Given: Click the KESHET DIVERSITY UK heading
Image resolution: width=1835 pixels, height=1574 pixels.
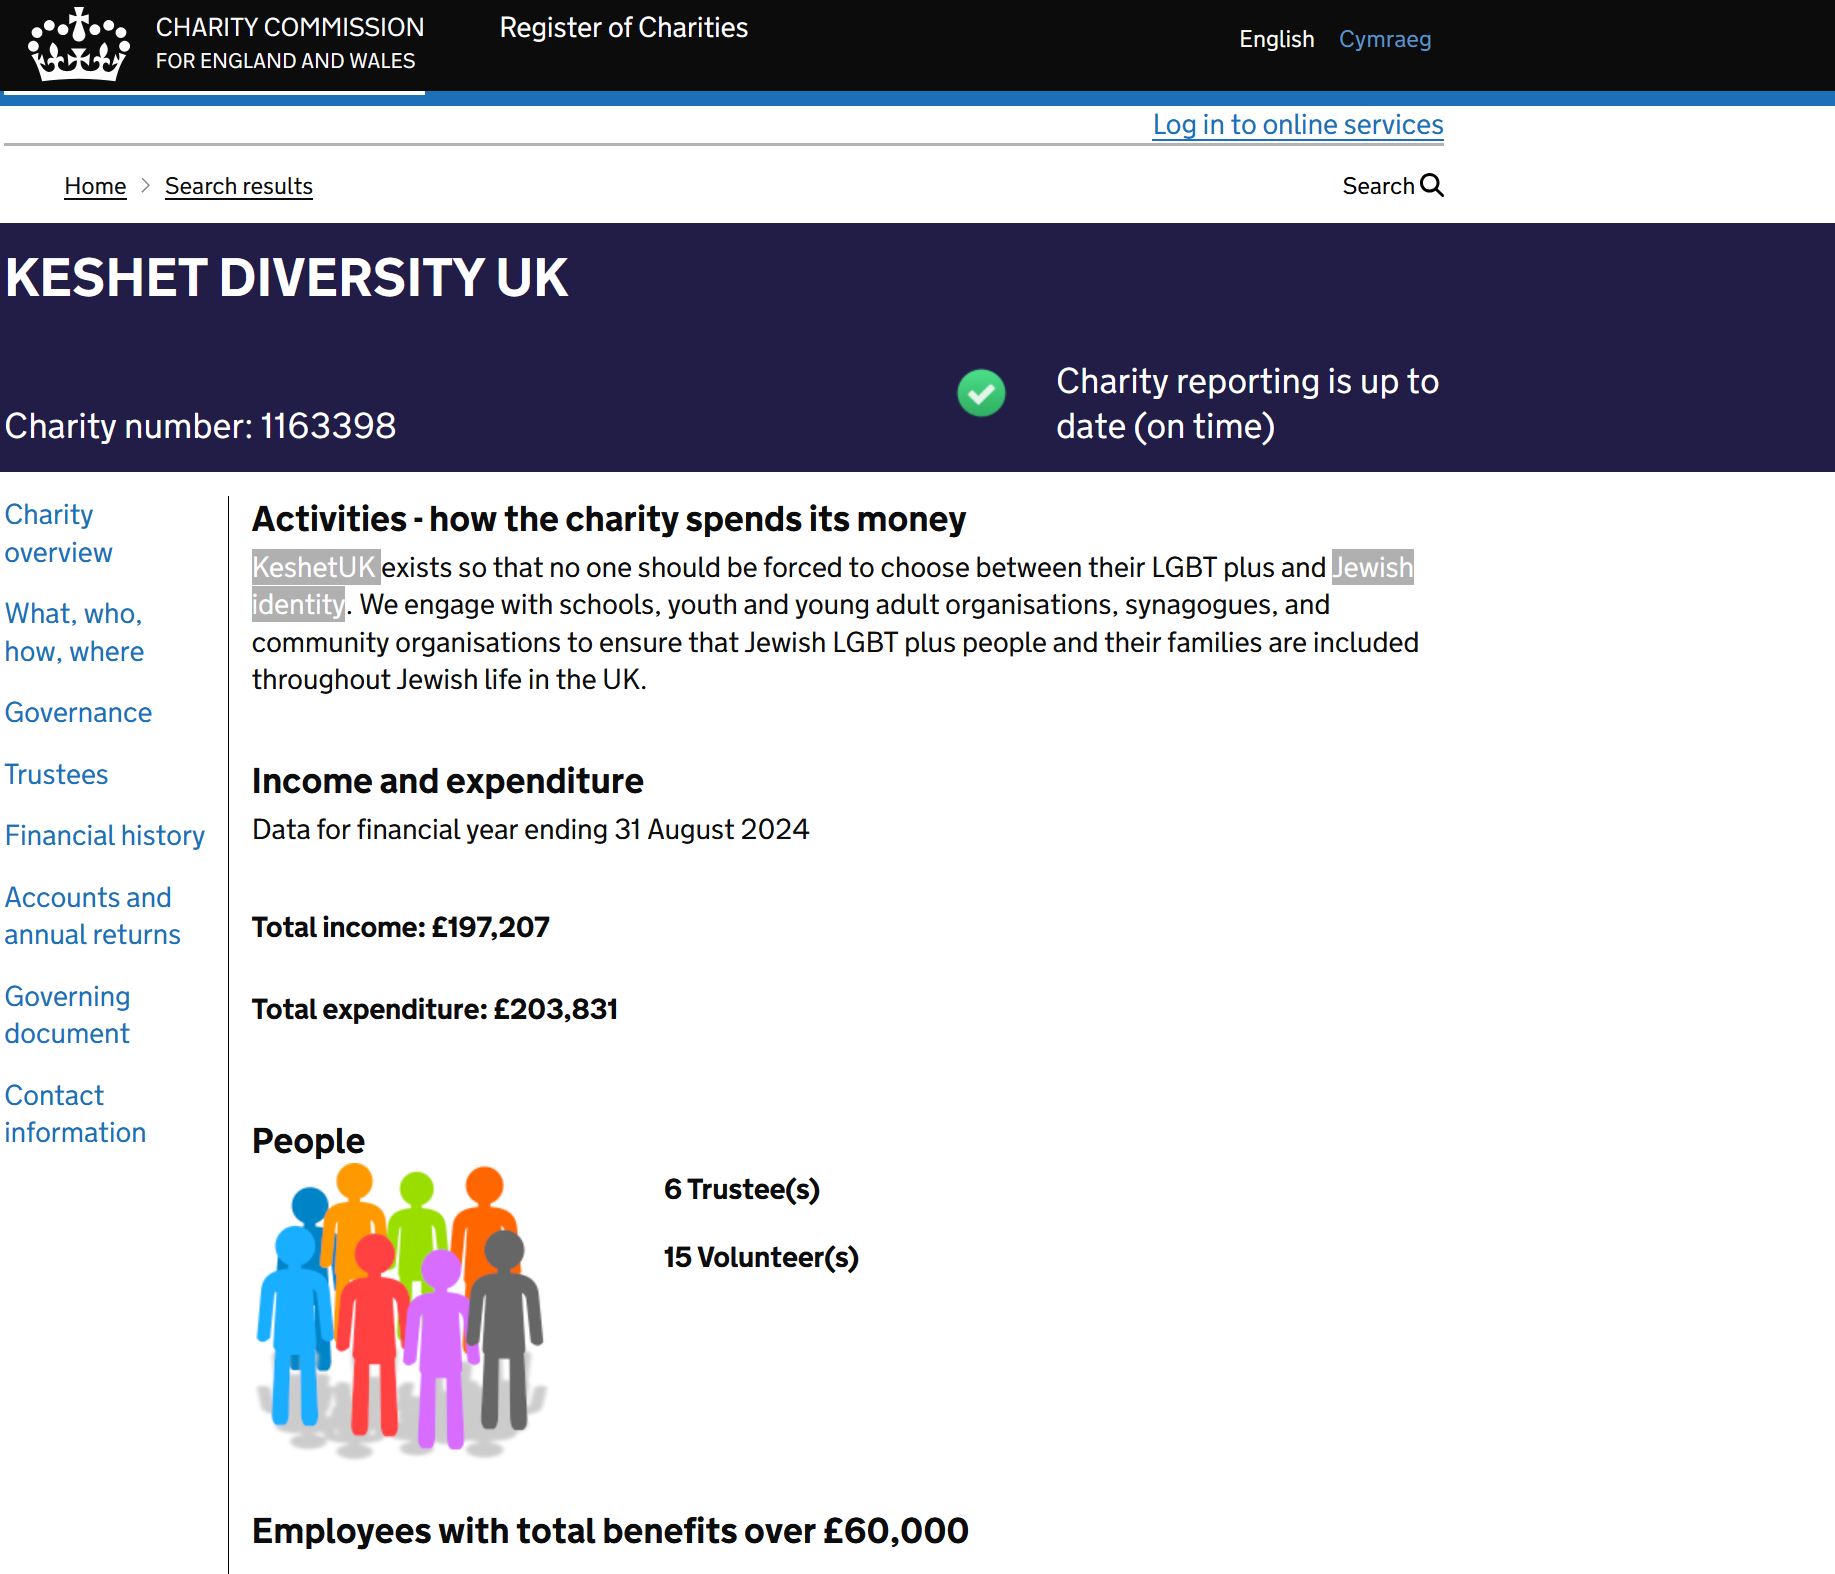Looking at the screenshot, I should tap(287, 278).
